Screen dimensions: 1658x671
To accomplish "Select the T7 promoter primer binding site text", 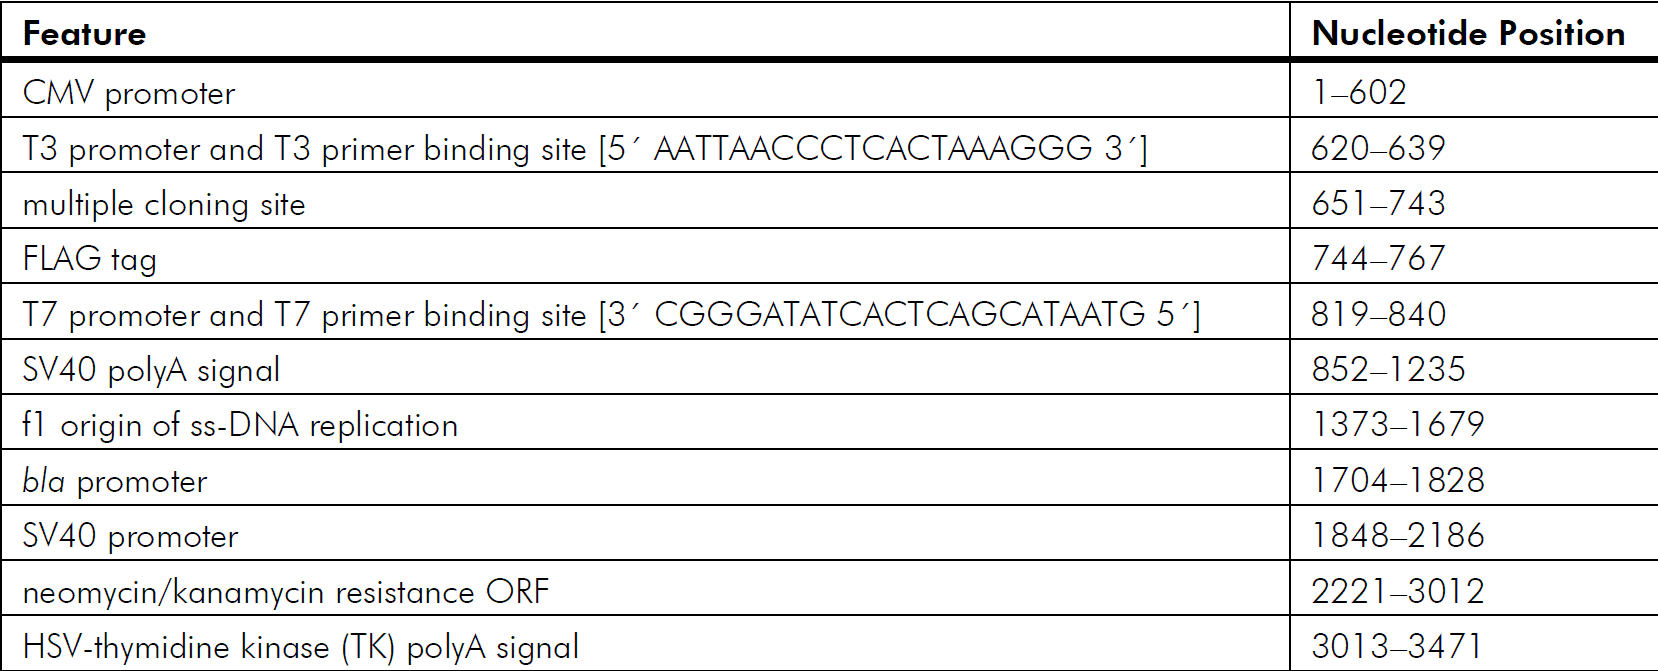I will point(611,315).
